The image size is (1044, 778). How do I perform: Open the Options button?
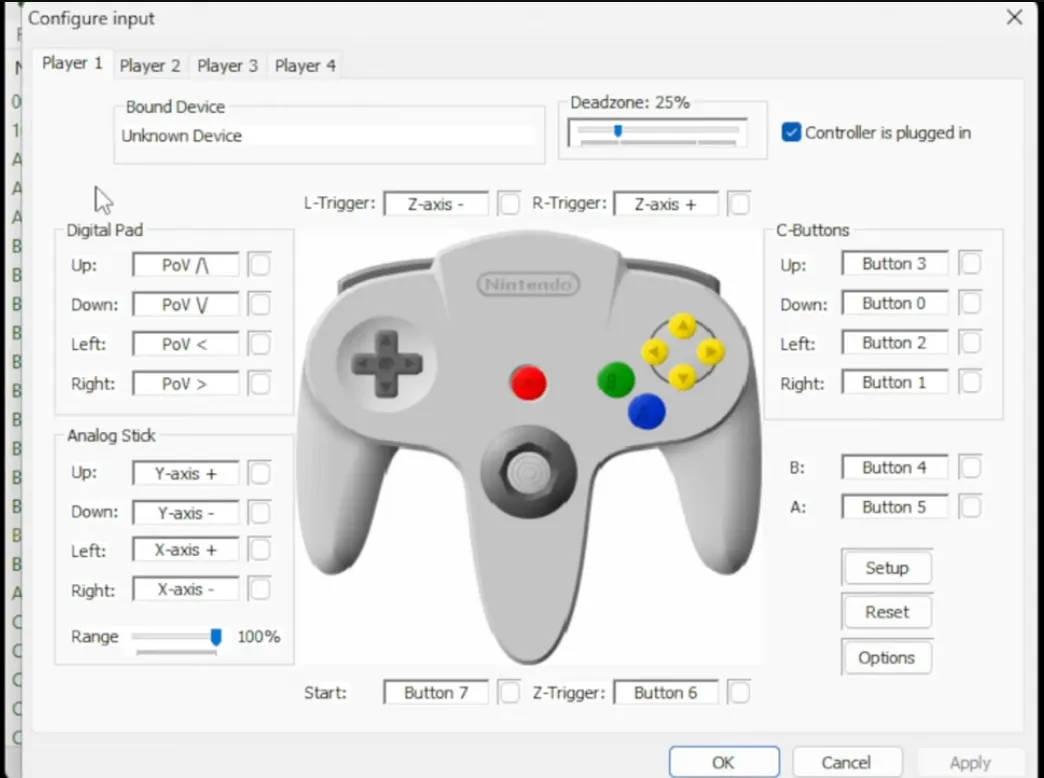click(x=886, y=657)
